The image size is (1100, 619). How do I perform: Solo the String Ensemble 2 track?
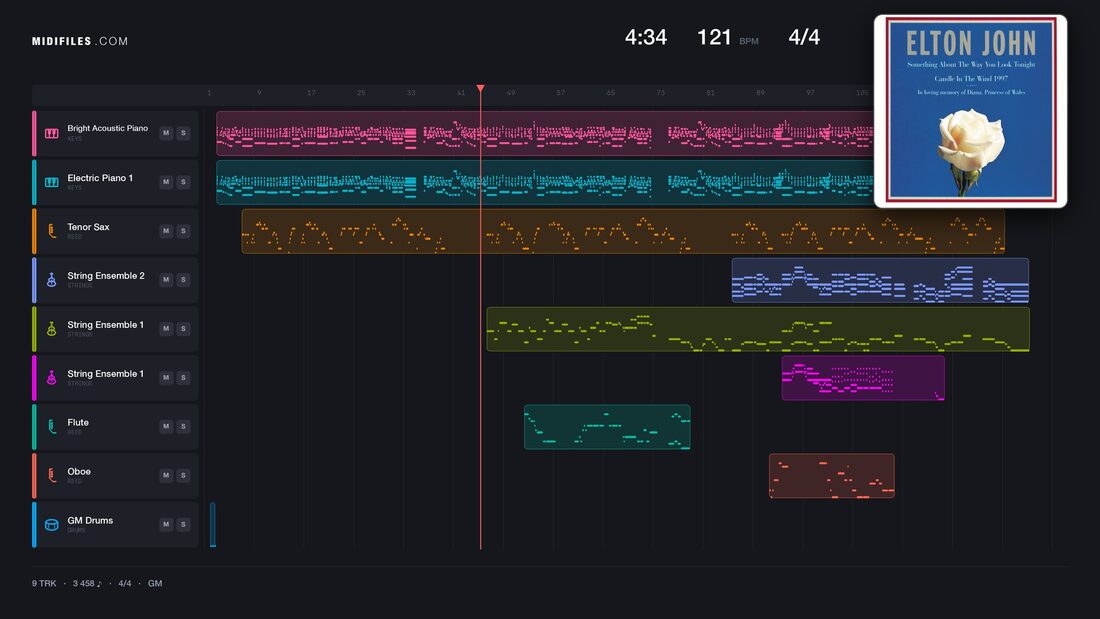[x=183, y=279]
